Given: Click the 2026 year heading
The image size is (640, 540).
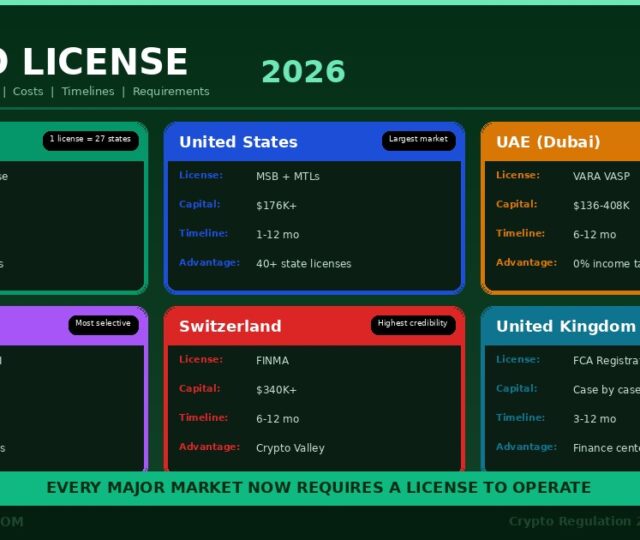Looking at the screenshot, I should (303, 71).
